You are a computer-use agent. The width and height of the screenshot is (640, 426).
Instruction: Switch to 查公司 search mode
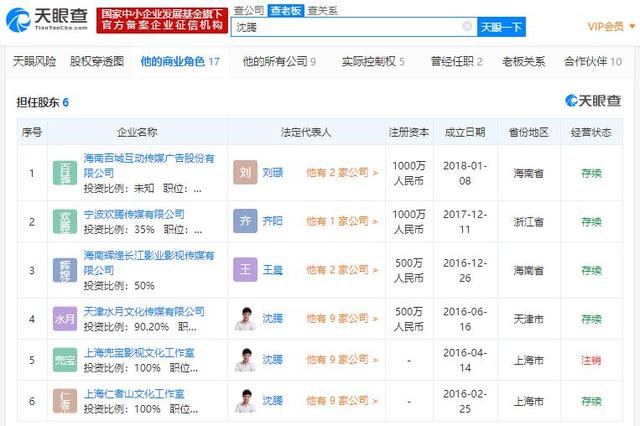click(x=249, y=11)
